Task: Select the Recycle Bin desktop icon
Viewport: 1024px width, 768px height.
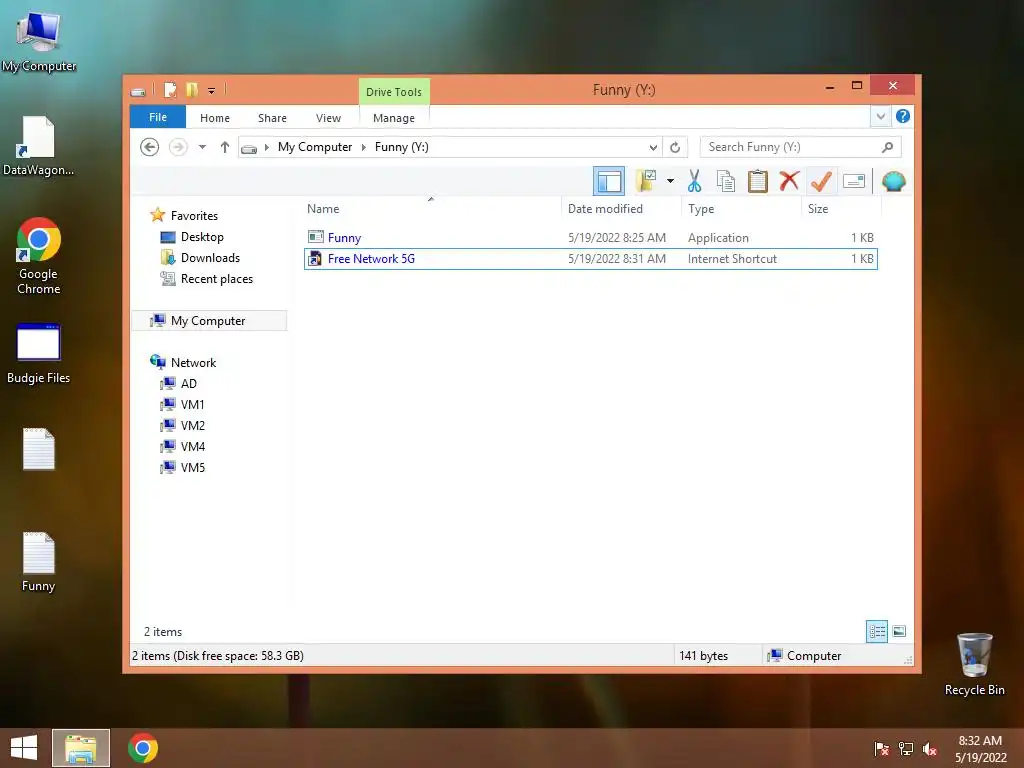Action: (974, 664)
